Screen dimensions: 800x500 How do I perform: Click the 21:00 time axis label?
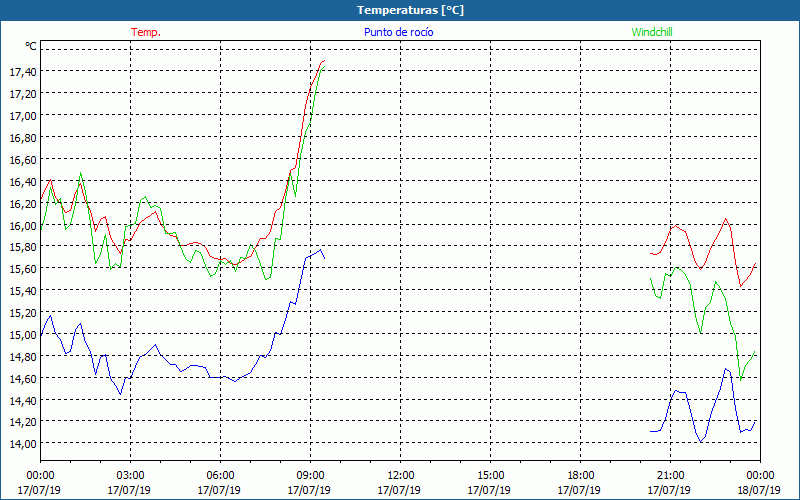[670, 476]
